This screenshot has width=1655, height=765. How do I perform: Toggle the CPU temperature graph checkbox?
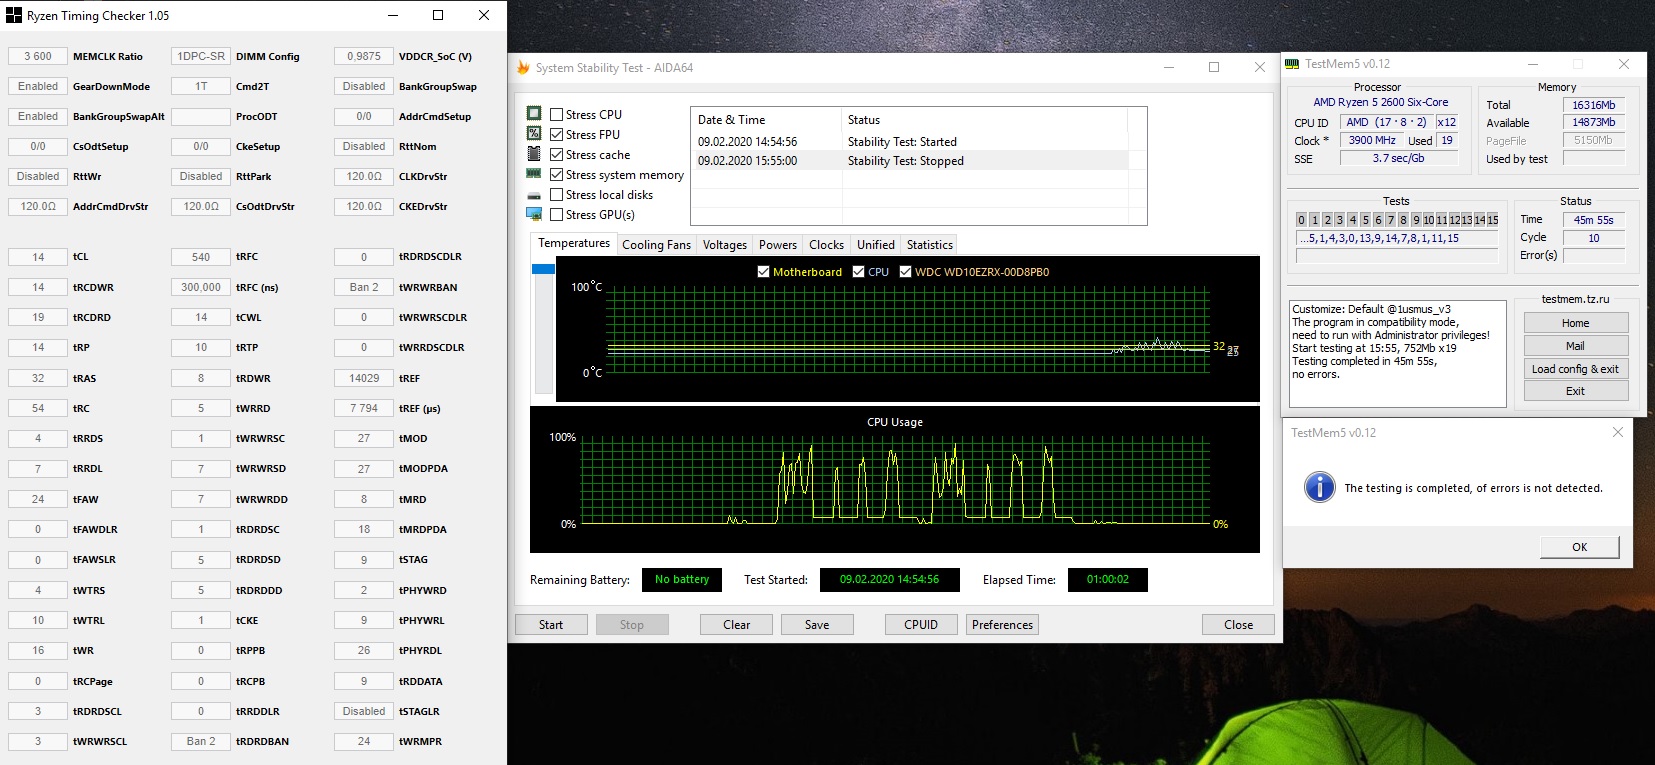click(x=858, y=271)
